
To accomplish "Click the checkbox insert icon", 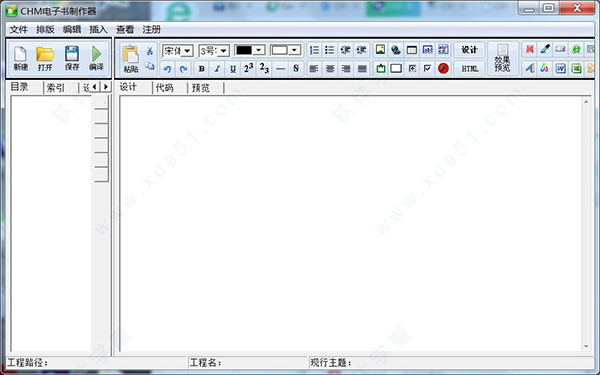I will point(427,69).
